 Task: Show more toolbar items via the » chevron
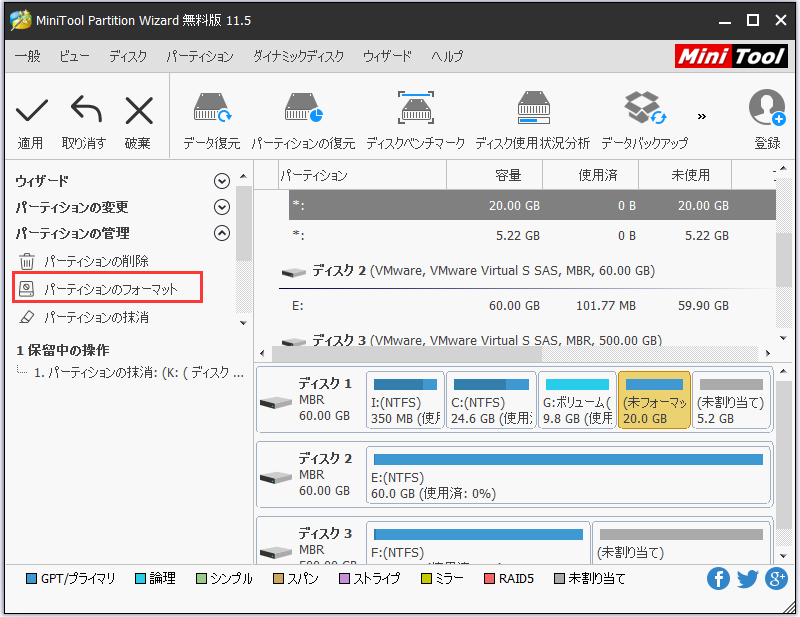point(702,117)
